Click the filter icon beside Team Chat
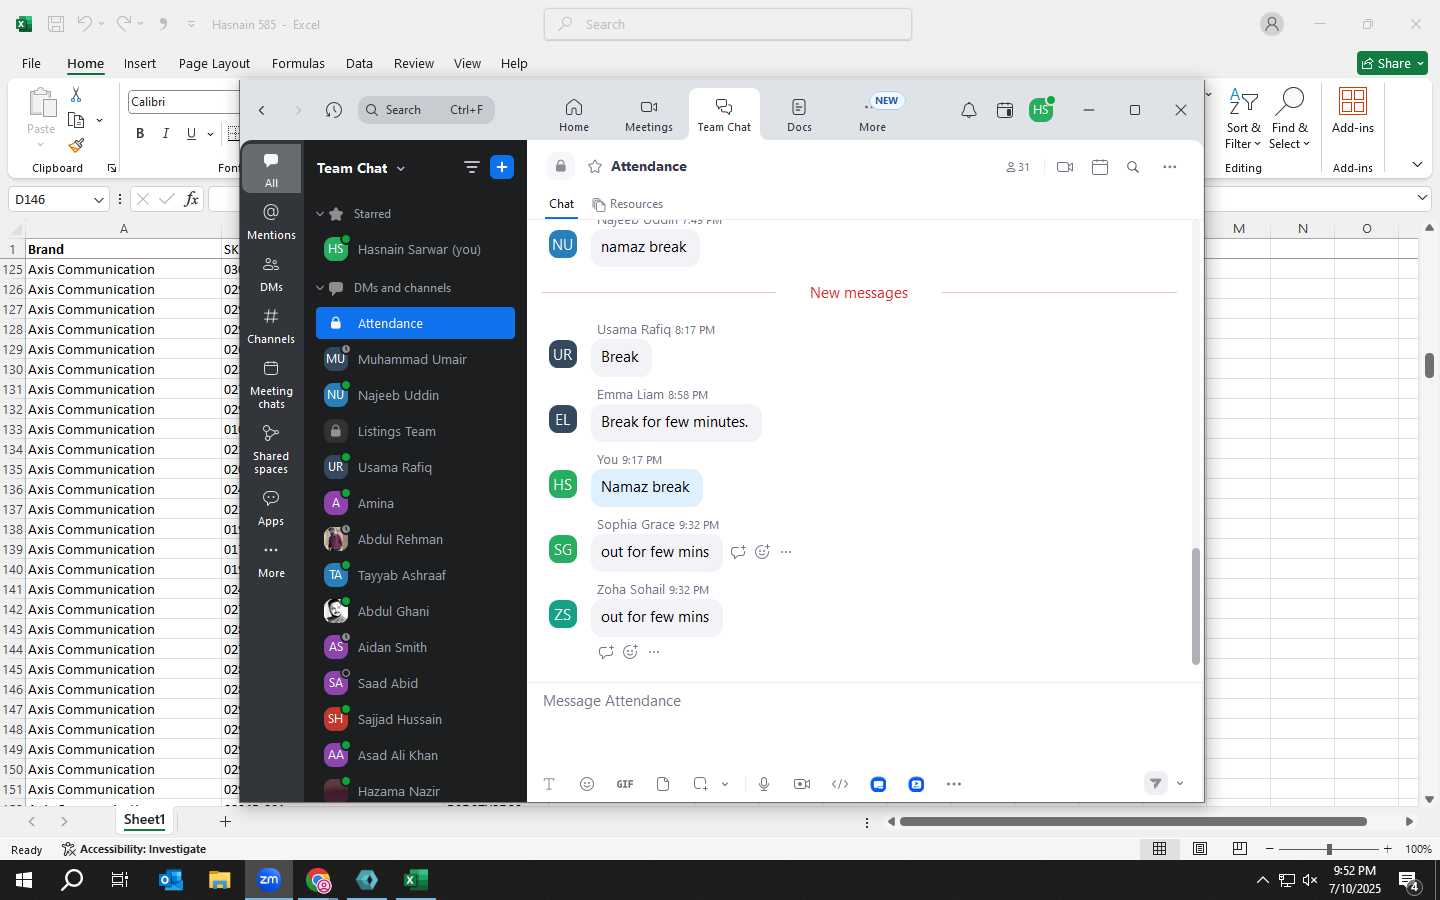The height and width of the screenshot is (900, 1440). 472,167
